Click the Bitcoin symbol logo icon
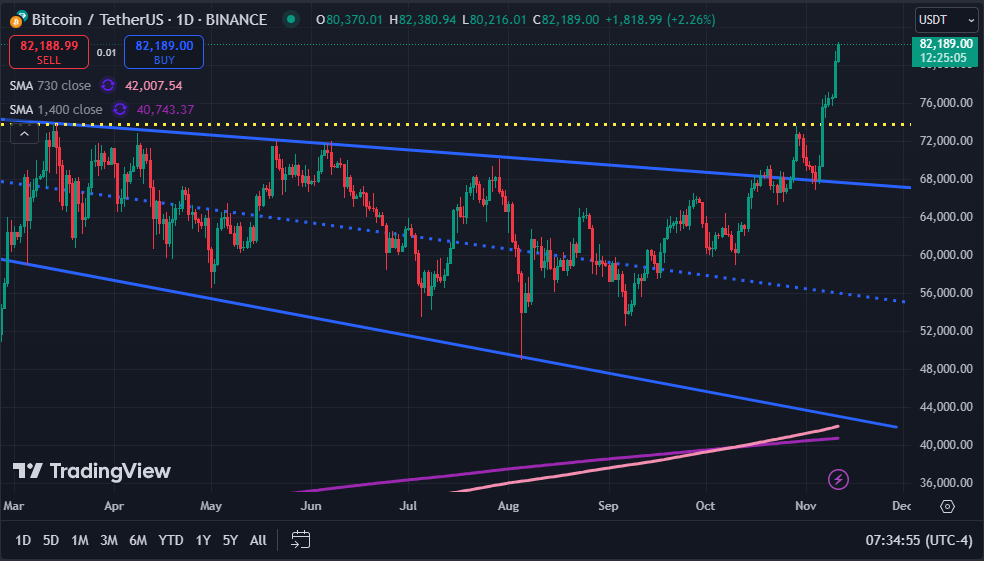This screenshot has height=561, width=984. click(17, 19)
